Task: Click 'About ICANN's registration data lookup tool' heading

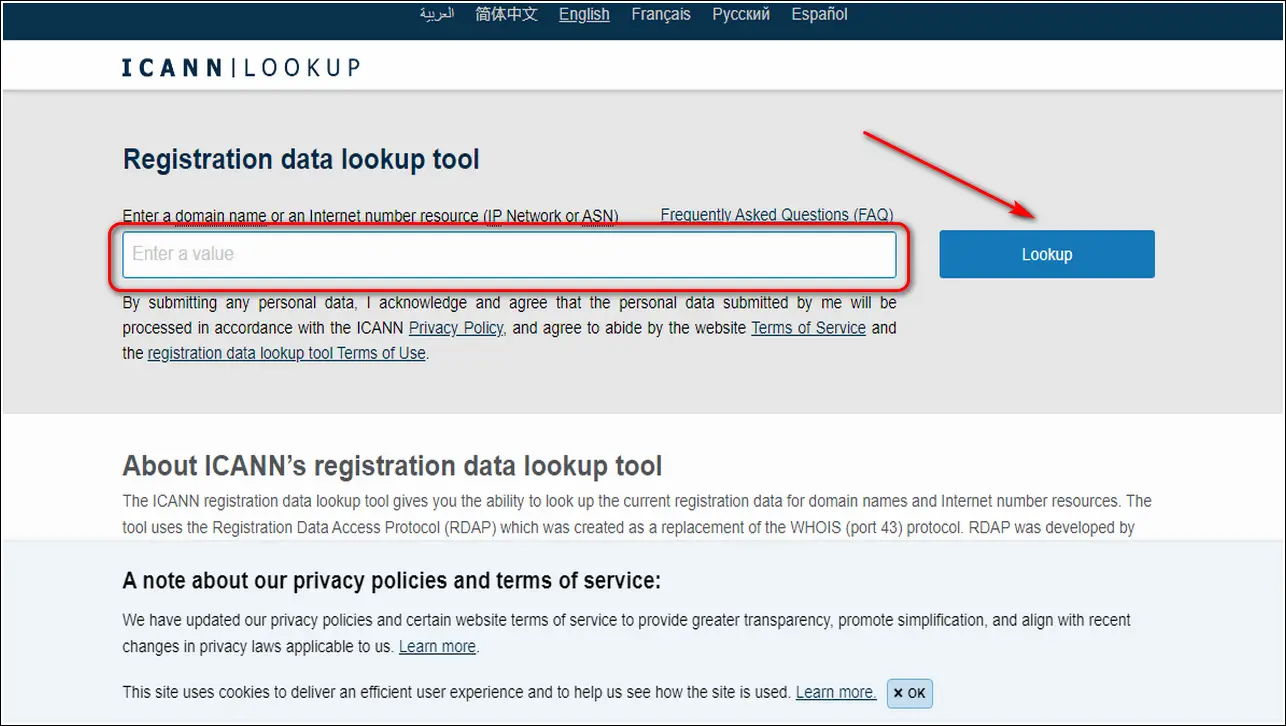Action: coord(392,466)
